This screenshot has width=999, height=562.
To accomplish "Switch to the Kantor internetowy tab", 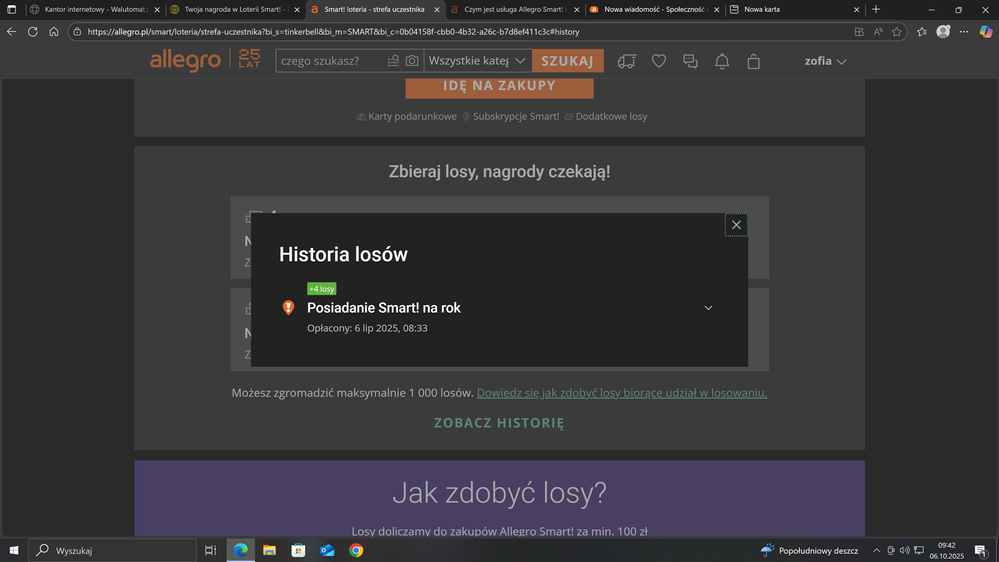I will [90, 9].
